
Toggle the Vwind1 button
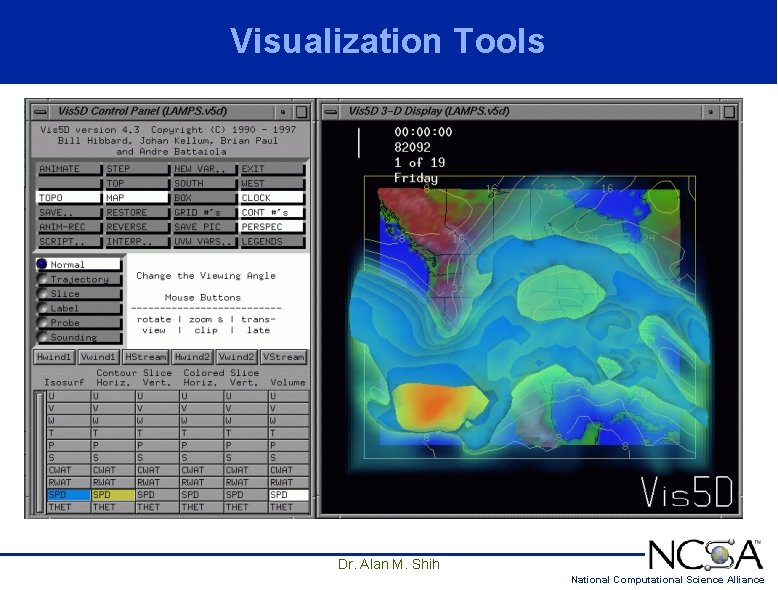click(x=98, y=357)
